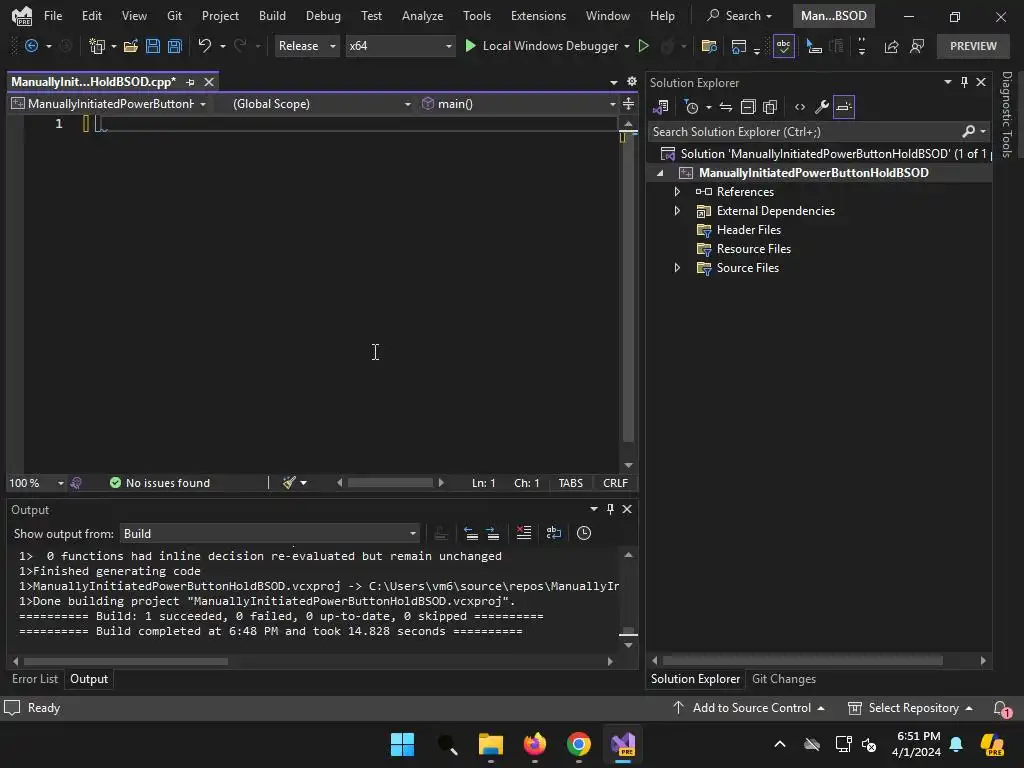Image resolution: width=1024 pixels, height=768 pixels.
Task: Click the Live Share icon in toolbar
Action: pyautogui.click(x=891, y=46)
